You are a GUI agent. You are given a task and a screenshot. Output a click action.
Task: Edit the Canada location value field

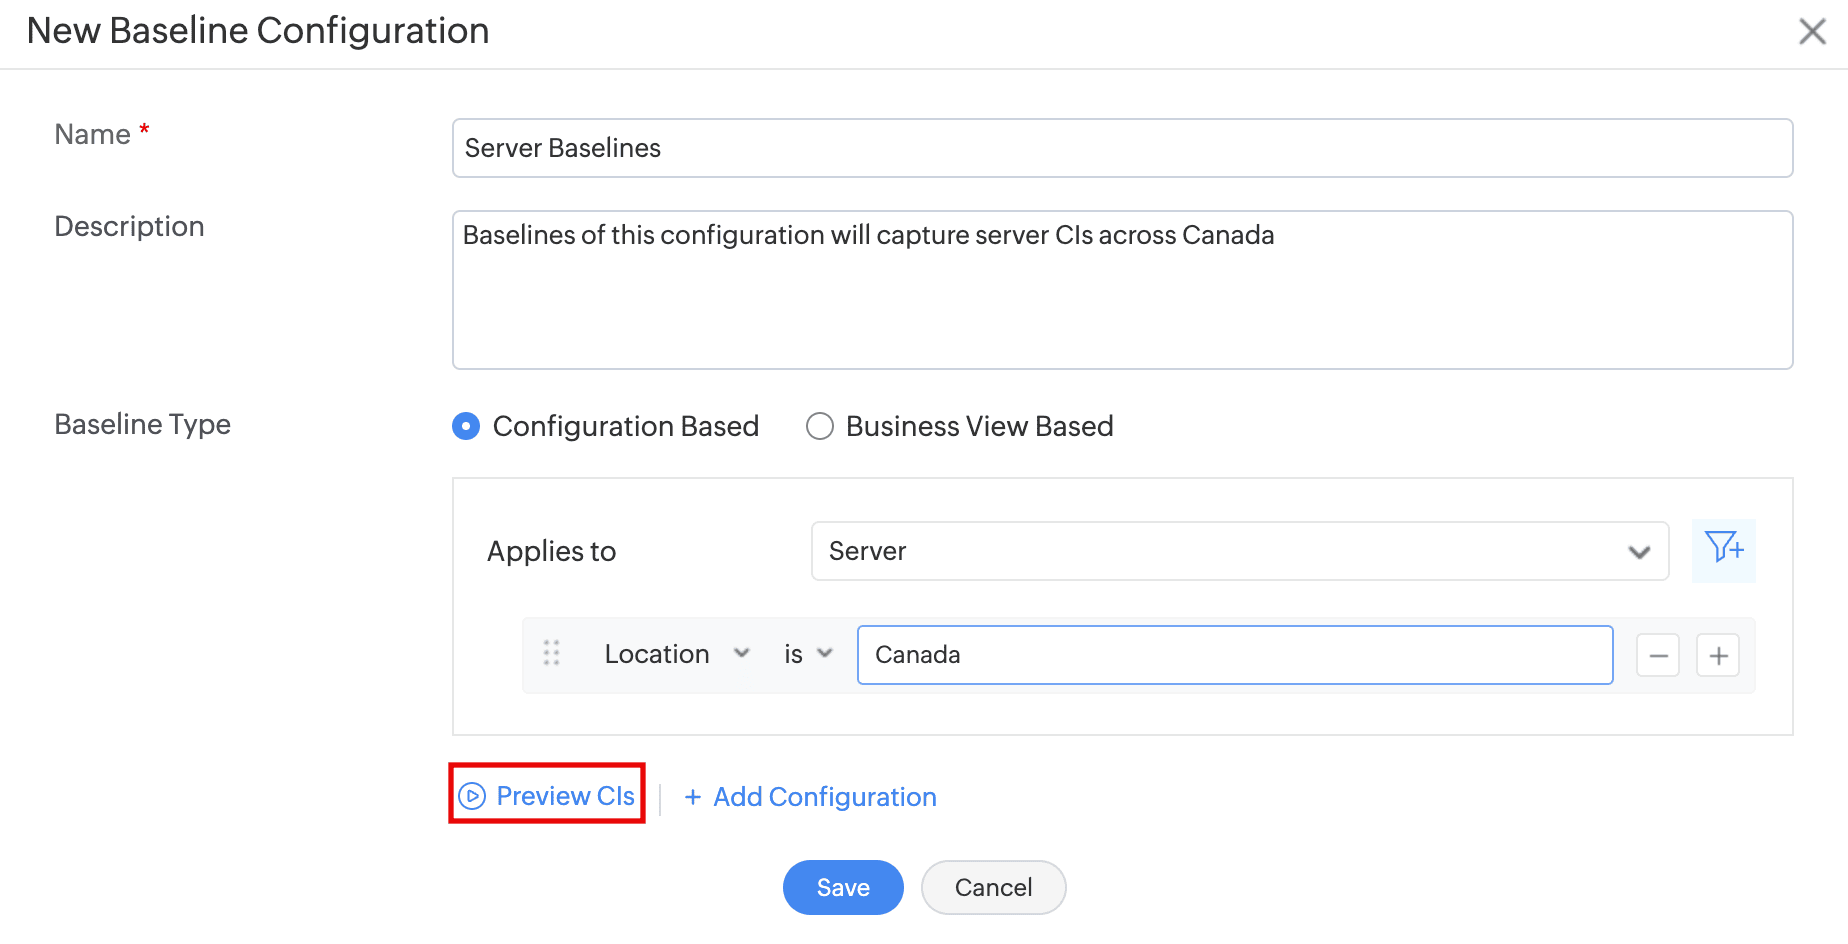click(1234, 655)
